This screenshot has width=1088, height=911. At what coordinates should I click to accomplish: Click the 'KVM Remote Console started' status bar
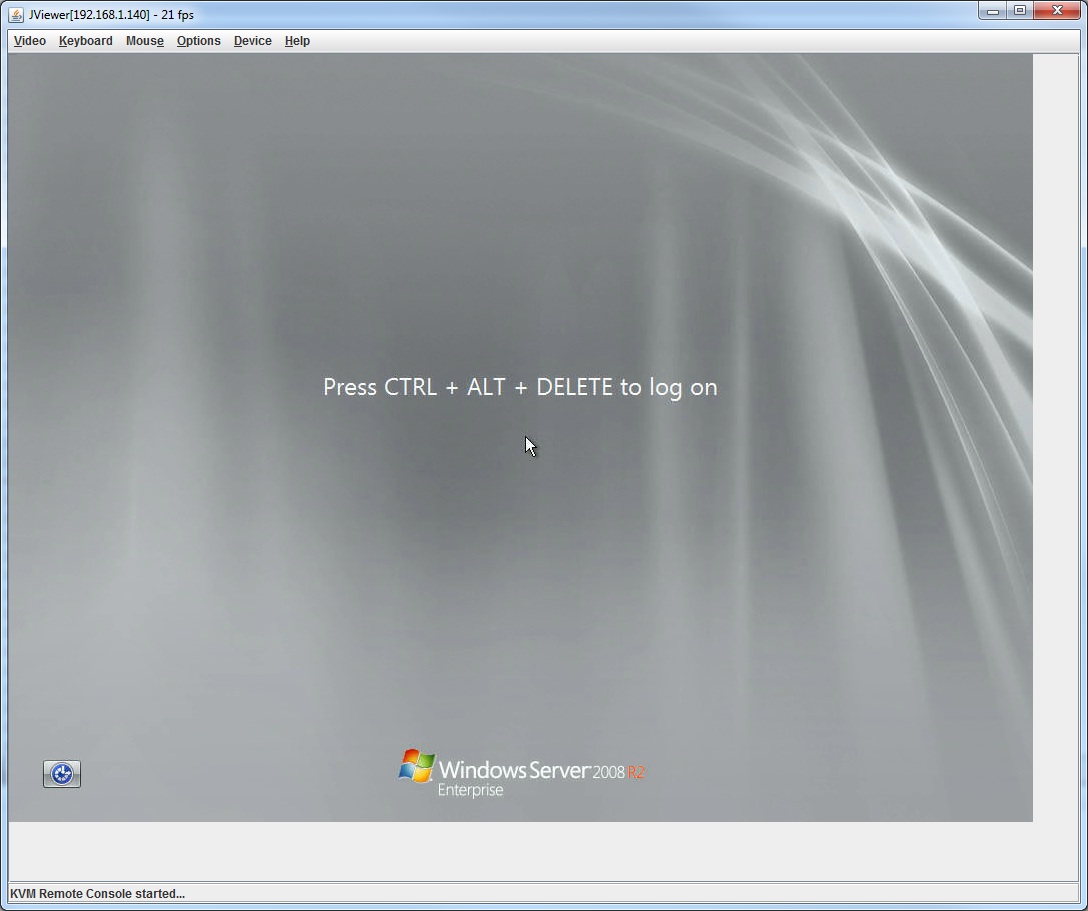[x=98, y=894]
